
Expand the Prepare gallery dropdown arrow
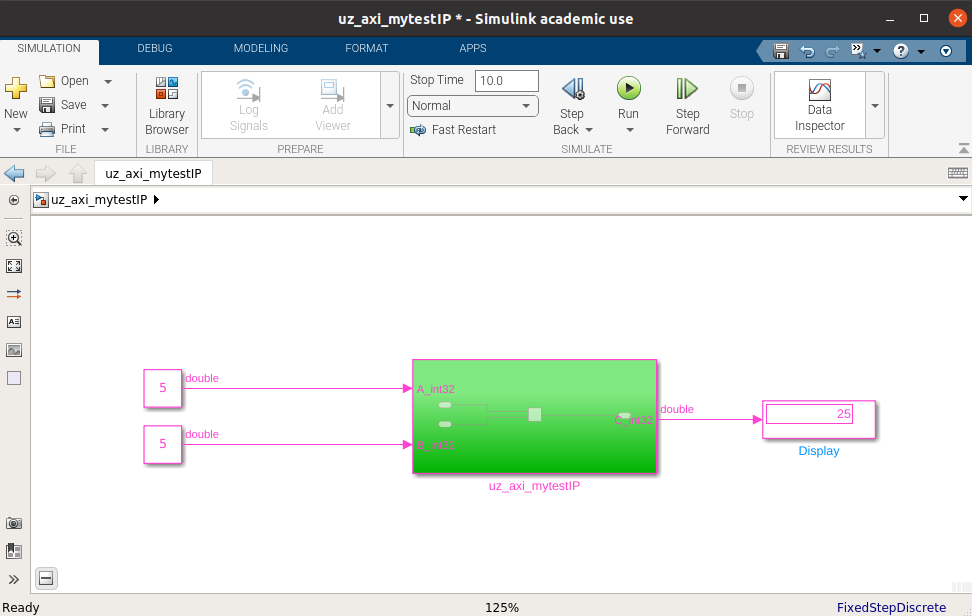pyautogui.click(x=390, y=105)
